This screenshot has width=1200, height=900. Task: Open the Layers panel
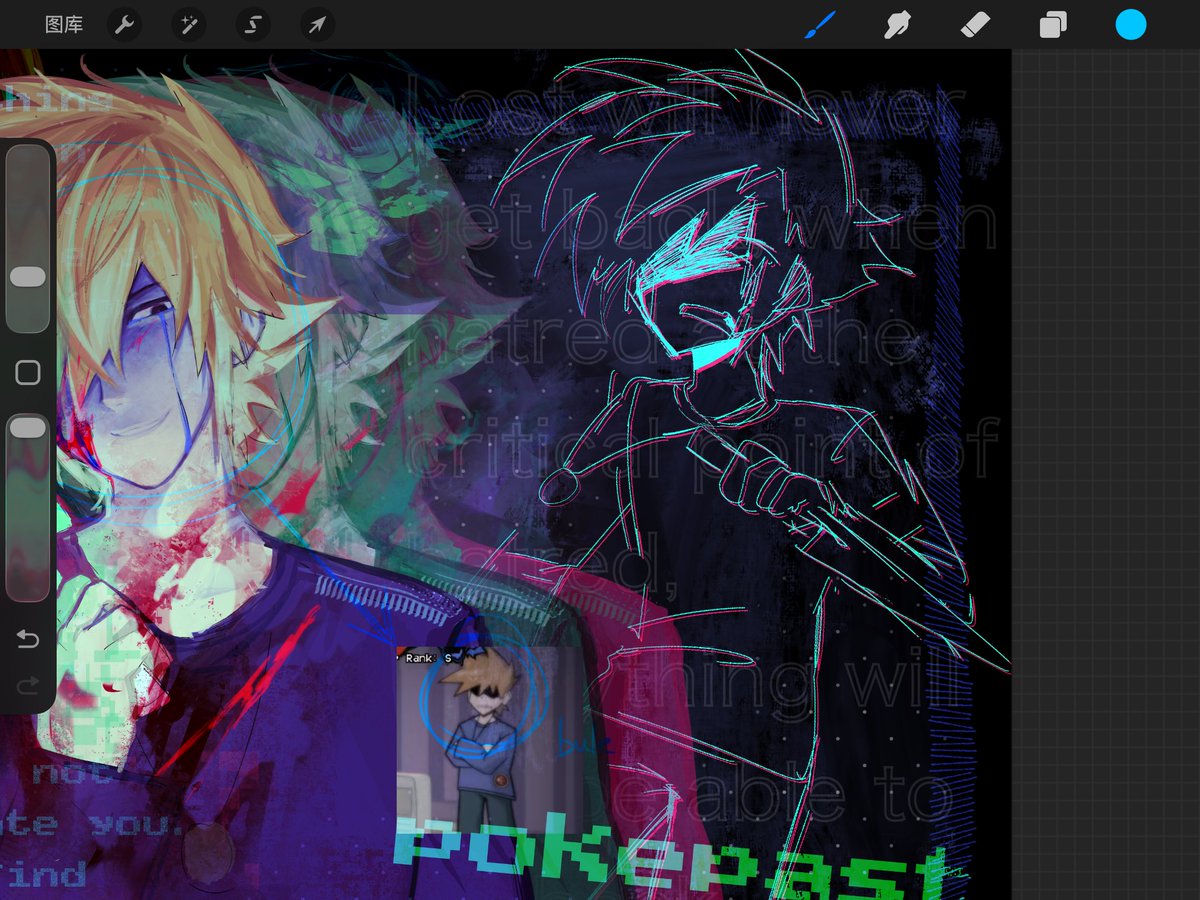click(1053, 25)
